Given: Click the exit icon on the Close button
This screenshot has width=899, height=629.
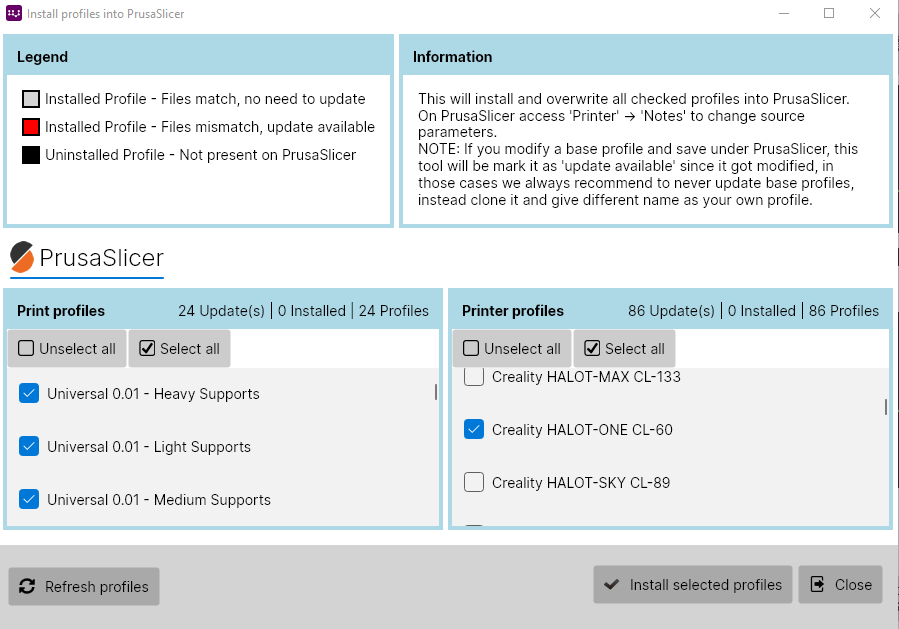Looking at the screenshot, I should pyautogui.click(x=818, y=584).
